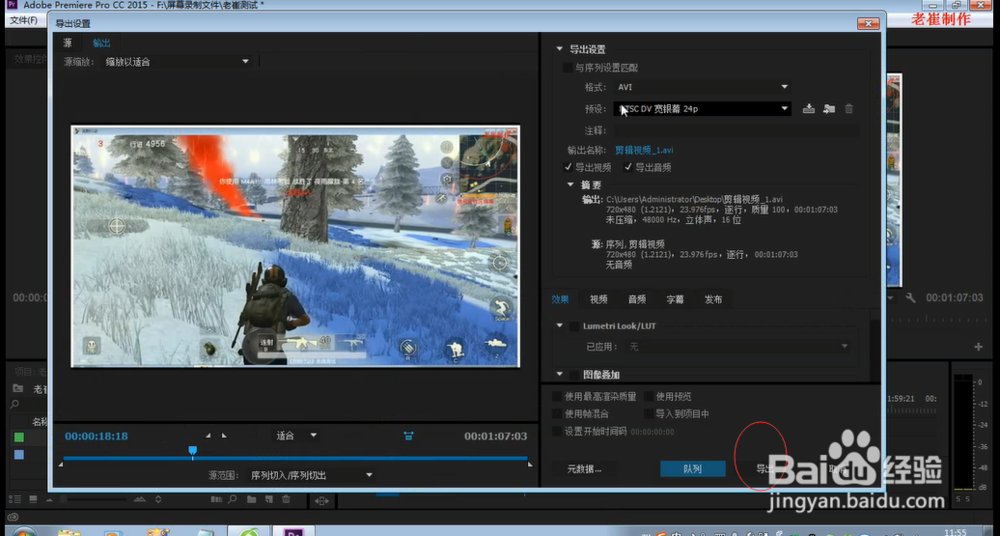This screenshot has height=536, width=1000.
Task: Collapse the Lumetri Look/LUT section
Action: coord(559,326)
